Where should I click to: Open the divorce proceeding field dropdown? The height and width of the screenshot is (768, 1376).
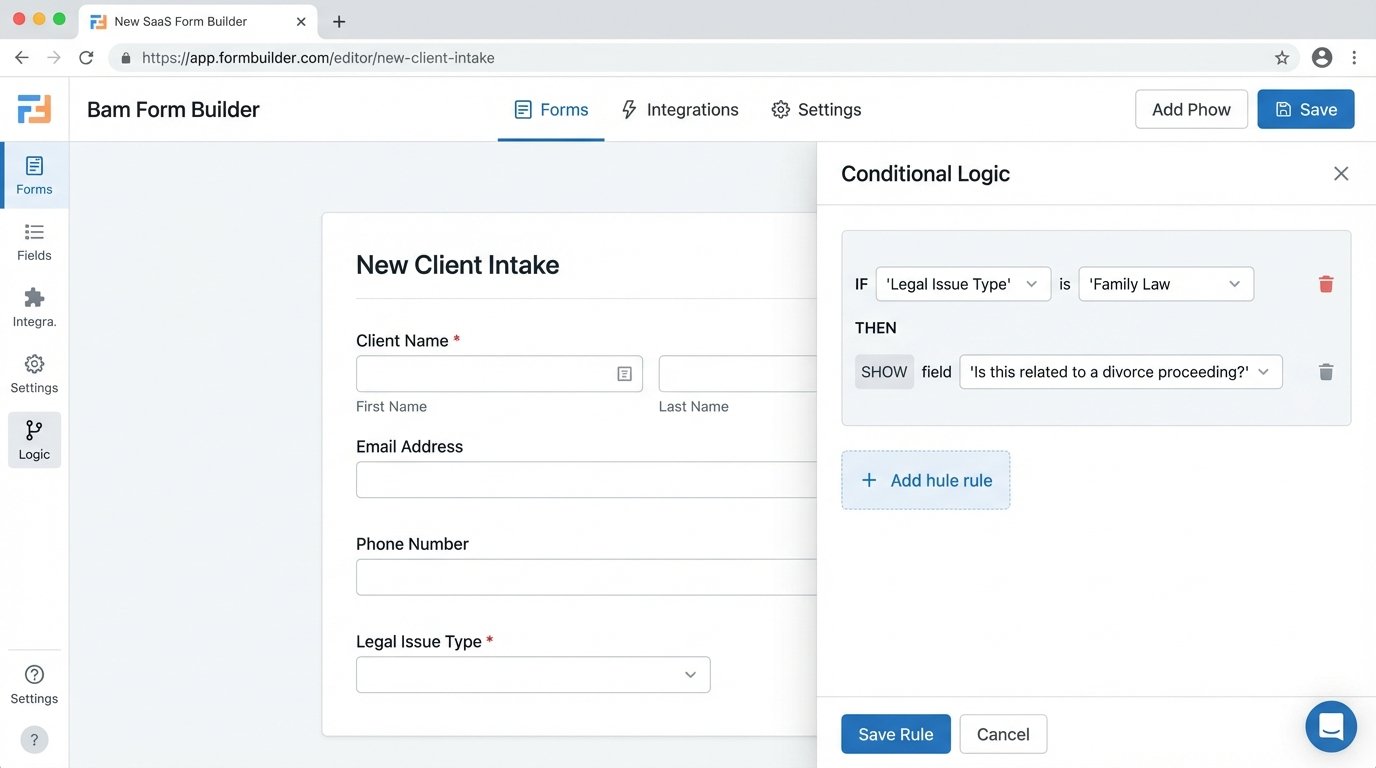pos(1120,371)
